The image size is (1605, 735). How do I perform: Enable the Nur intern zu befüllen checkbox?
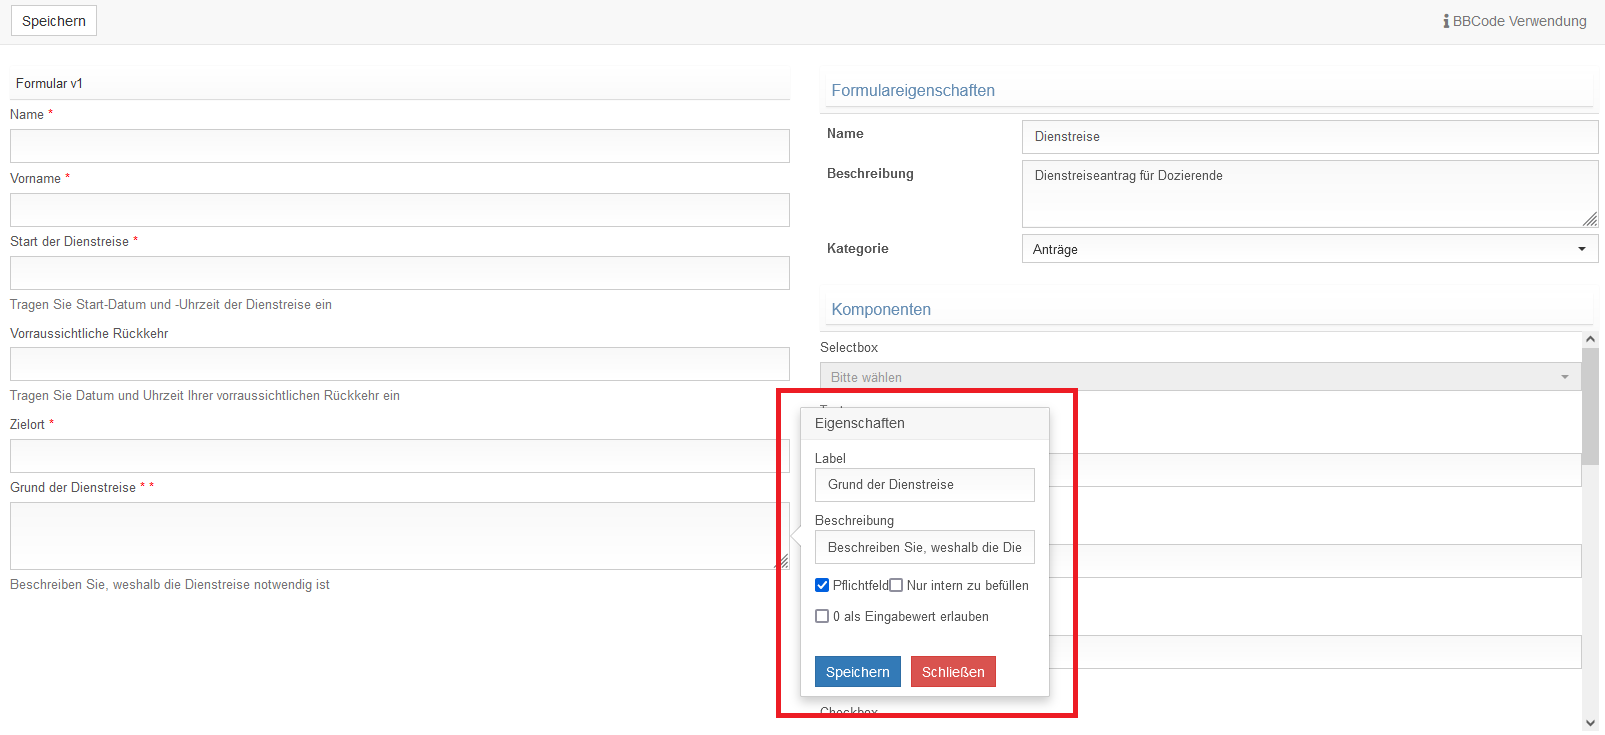(x=896, y=585)
